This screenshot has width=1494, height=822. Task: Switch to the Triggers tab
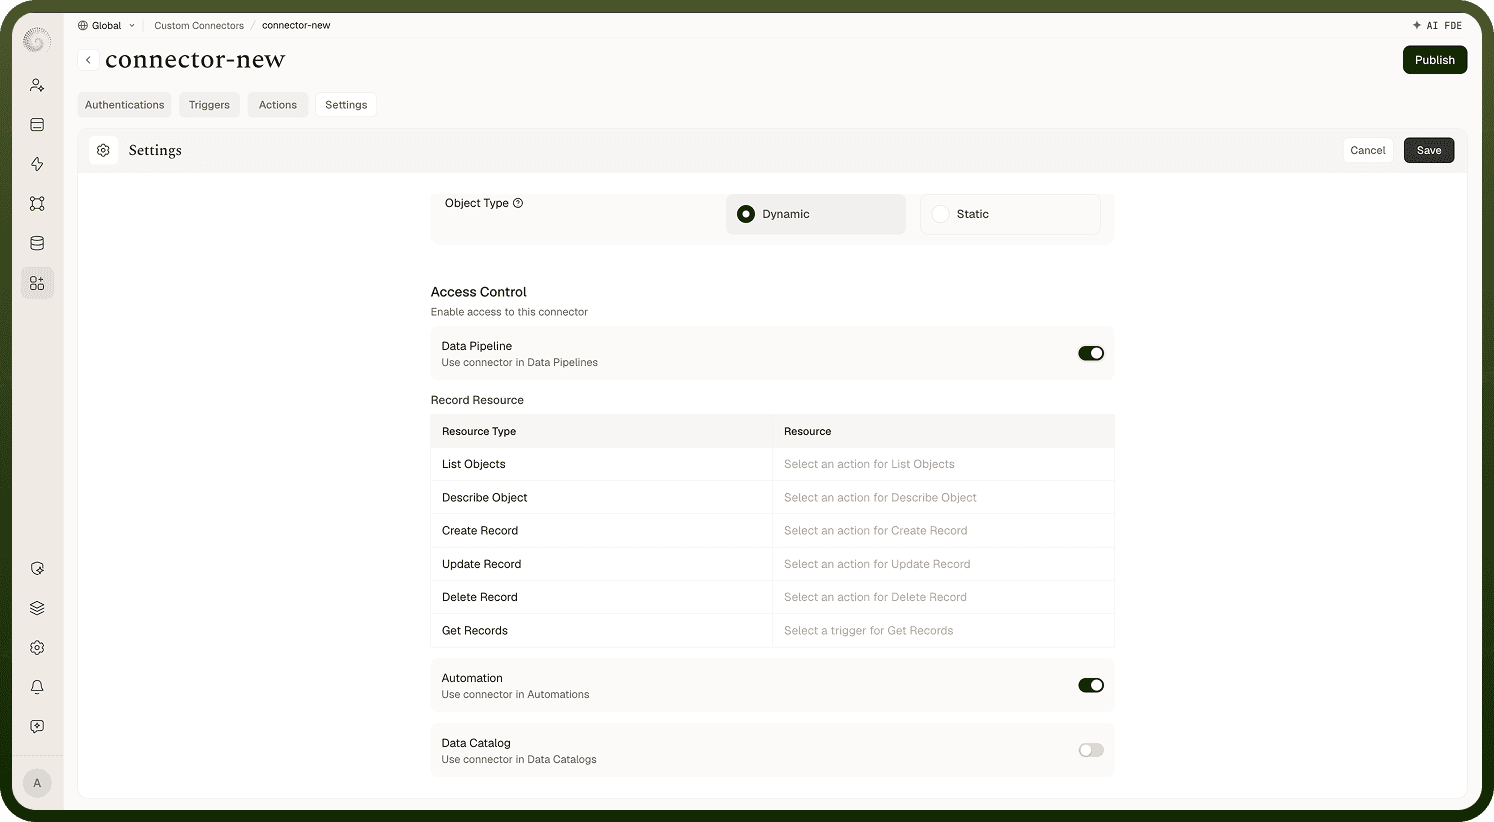209,105
